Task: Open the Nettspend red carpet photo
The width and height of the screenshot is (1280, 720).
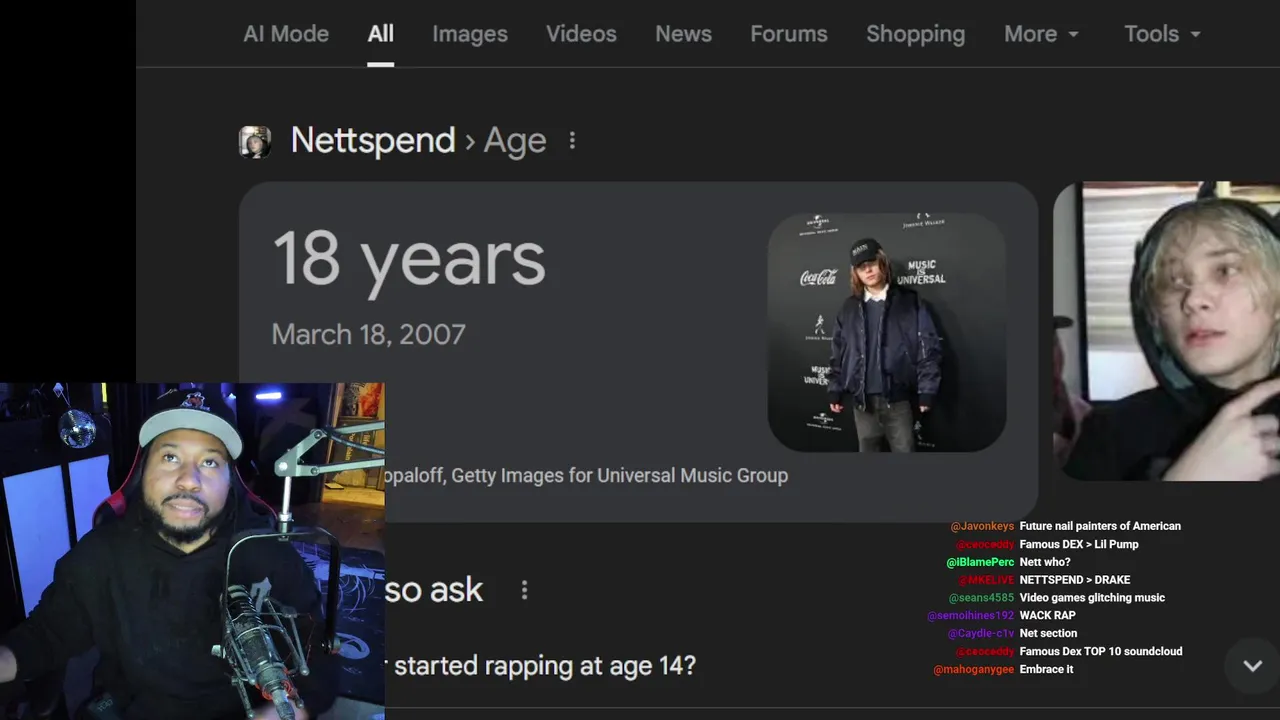Action: pos(886,332)
